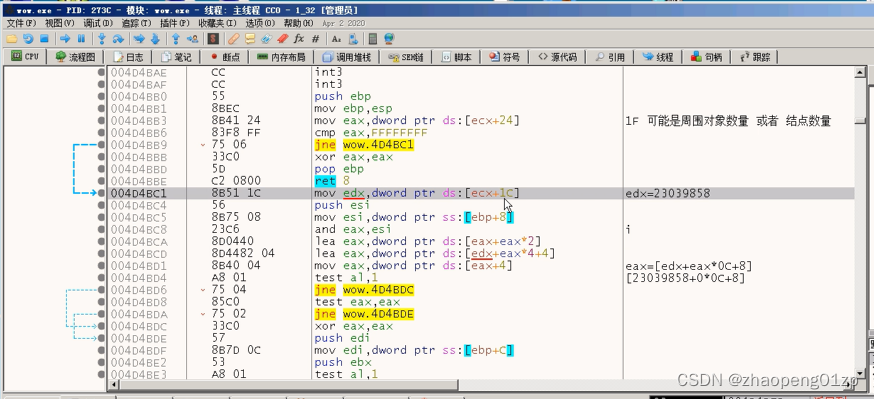Switch to the SEH链 tab
Viewport: 874px width, 399px height.
coord(405,57)
